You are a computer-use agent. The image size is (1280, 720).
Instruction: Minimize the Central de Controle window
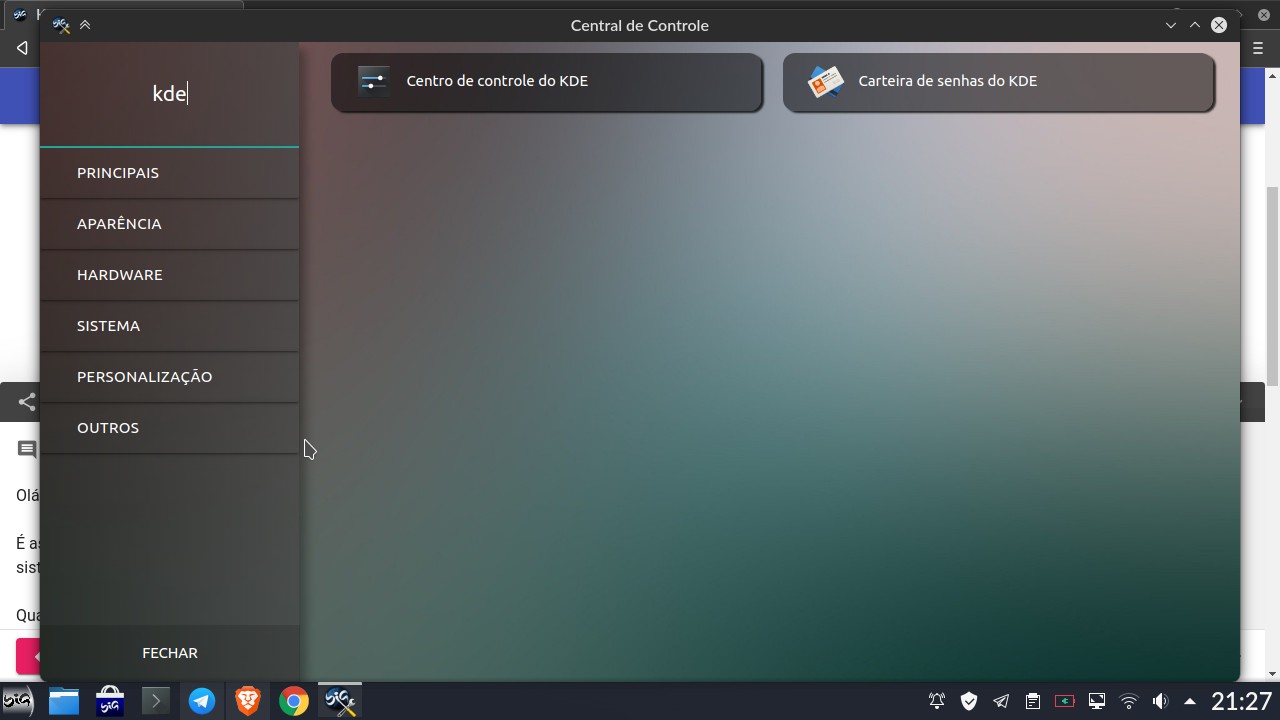coord(1171,25)
